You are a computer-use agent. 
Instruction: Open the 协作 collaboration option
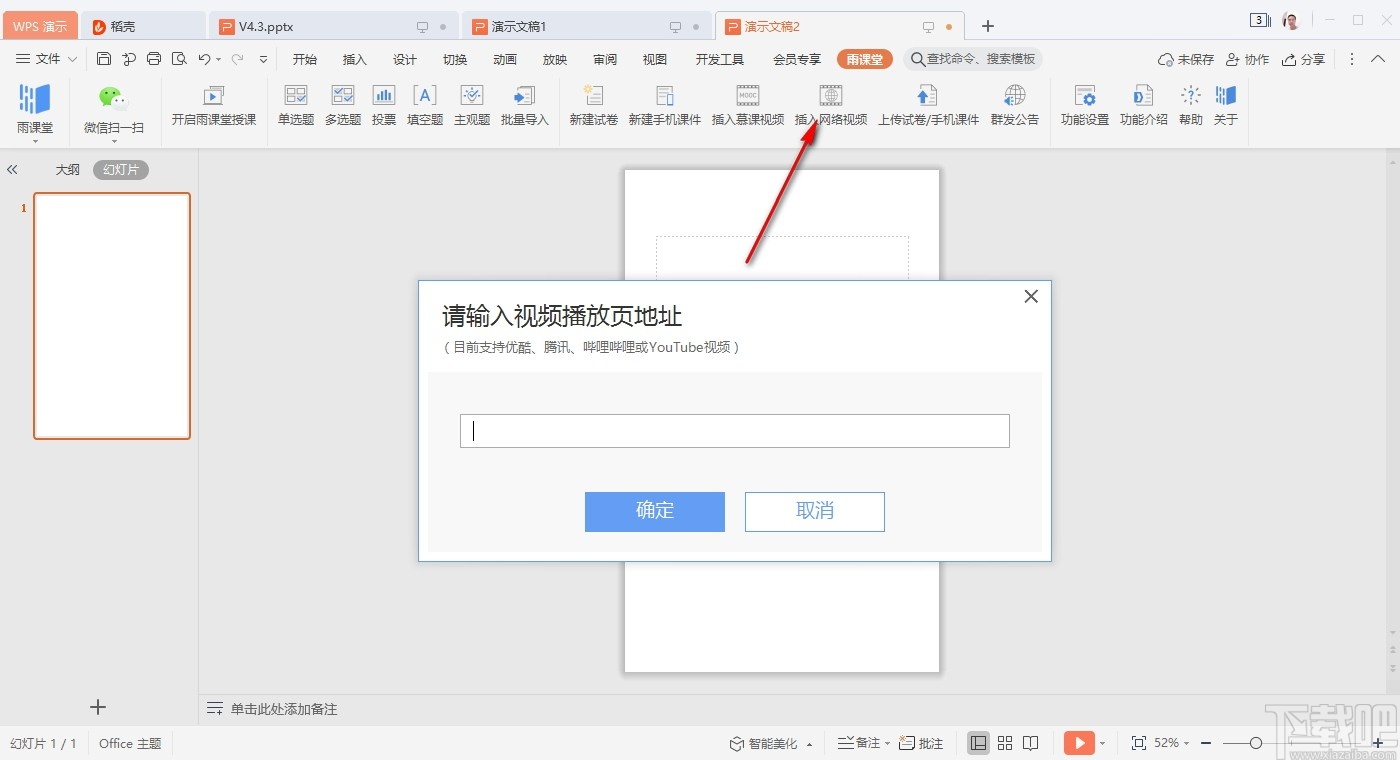coord(1247,59)
